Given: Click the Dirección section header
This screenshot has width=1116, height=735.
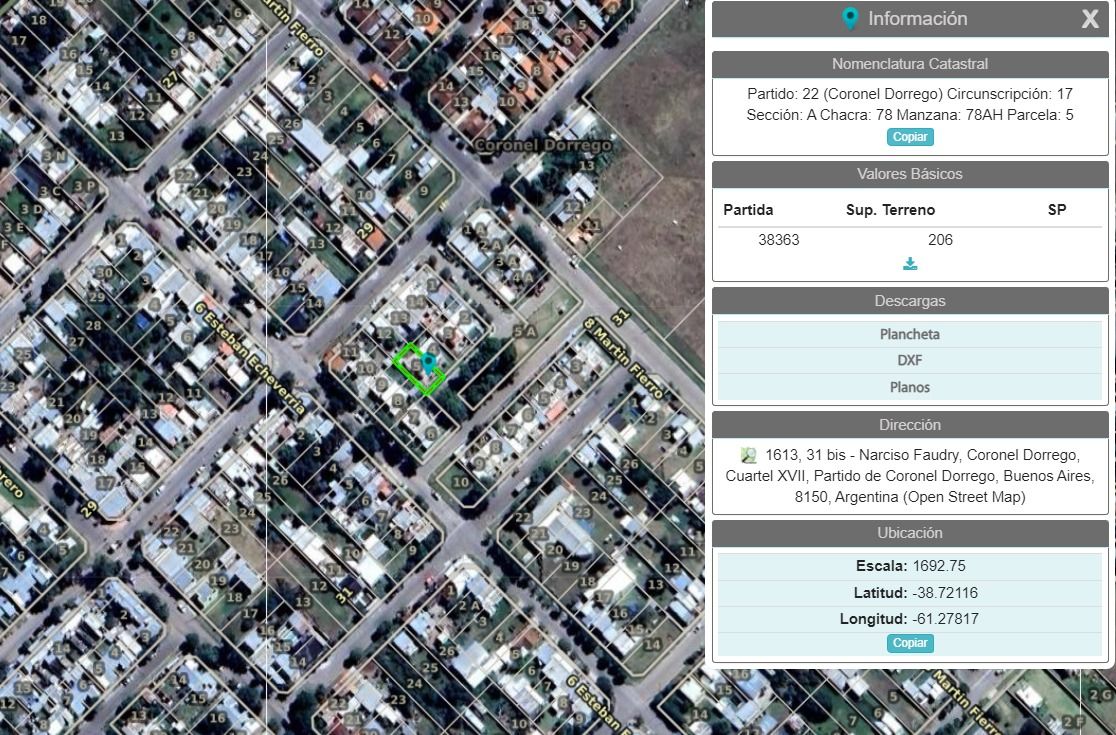Looking at the screenshot, I should point(910,425).
